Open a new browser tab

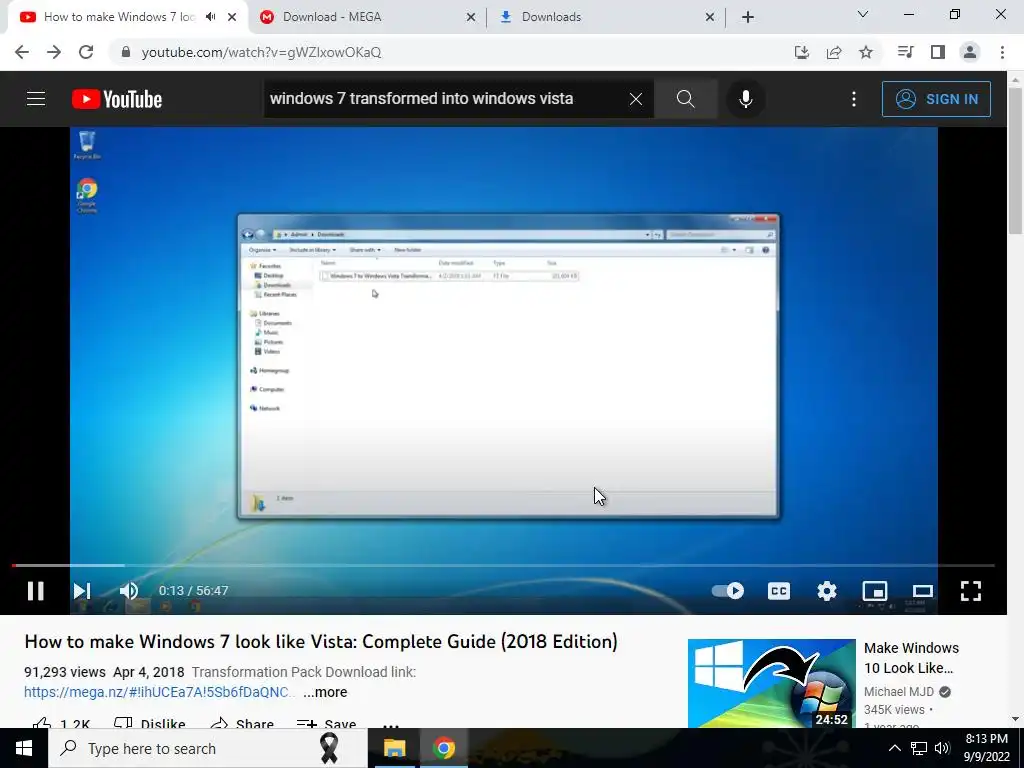tap(748, 18)
